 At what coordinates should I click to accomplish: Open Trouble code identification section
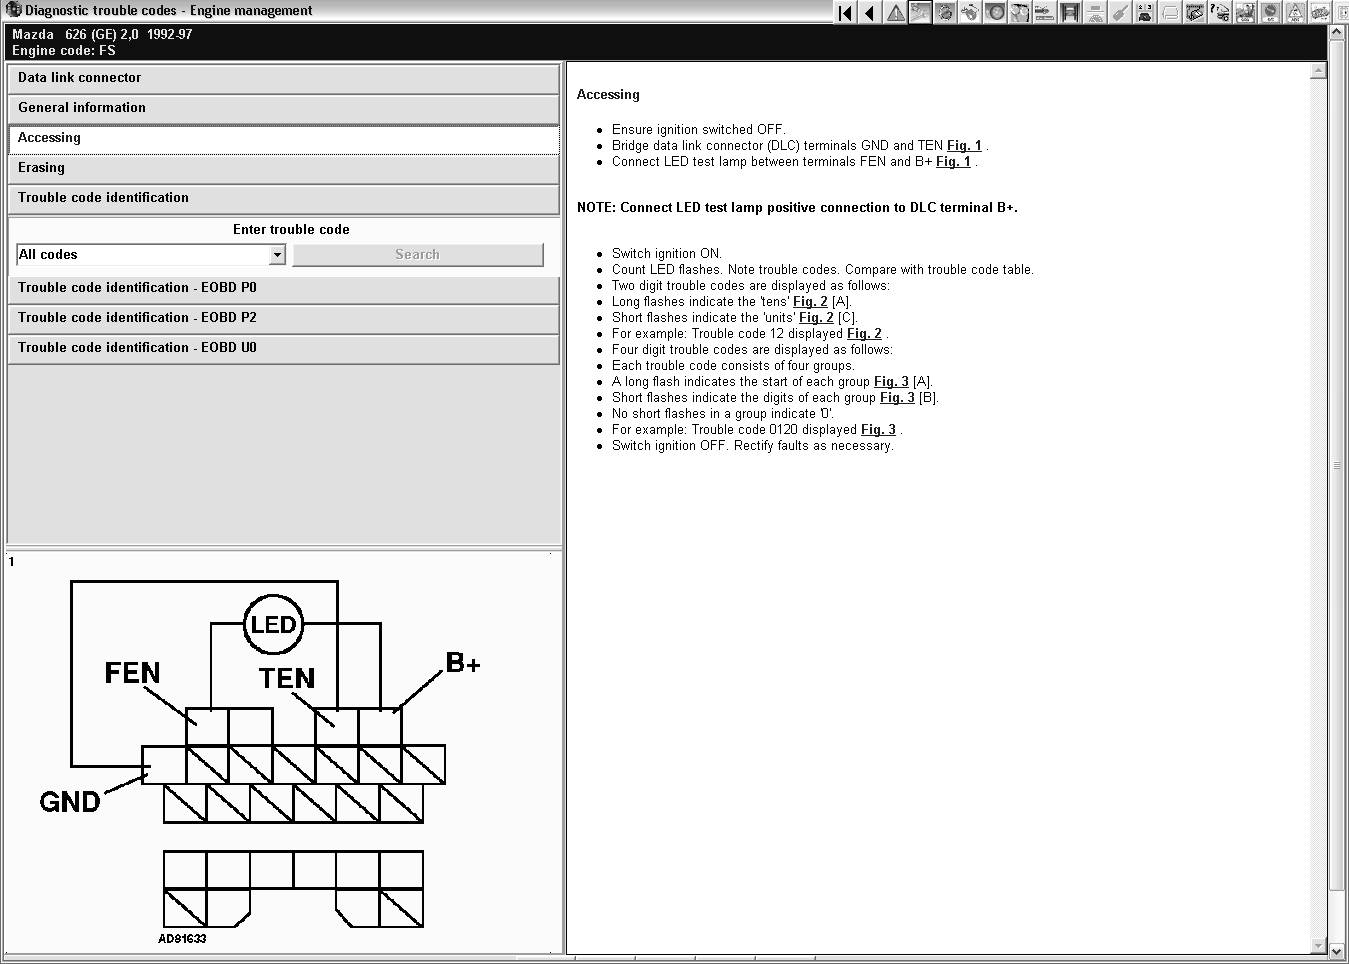tap(284, 198)
